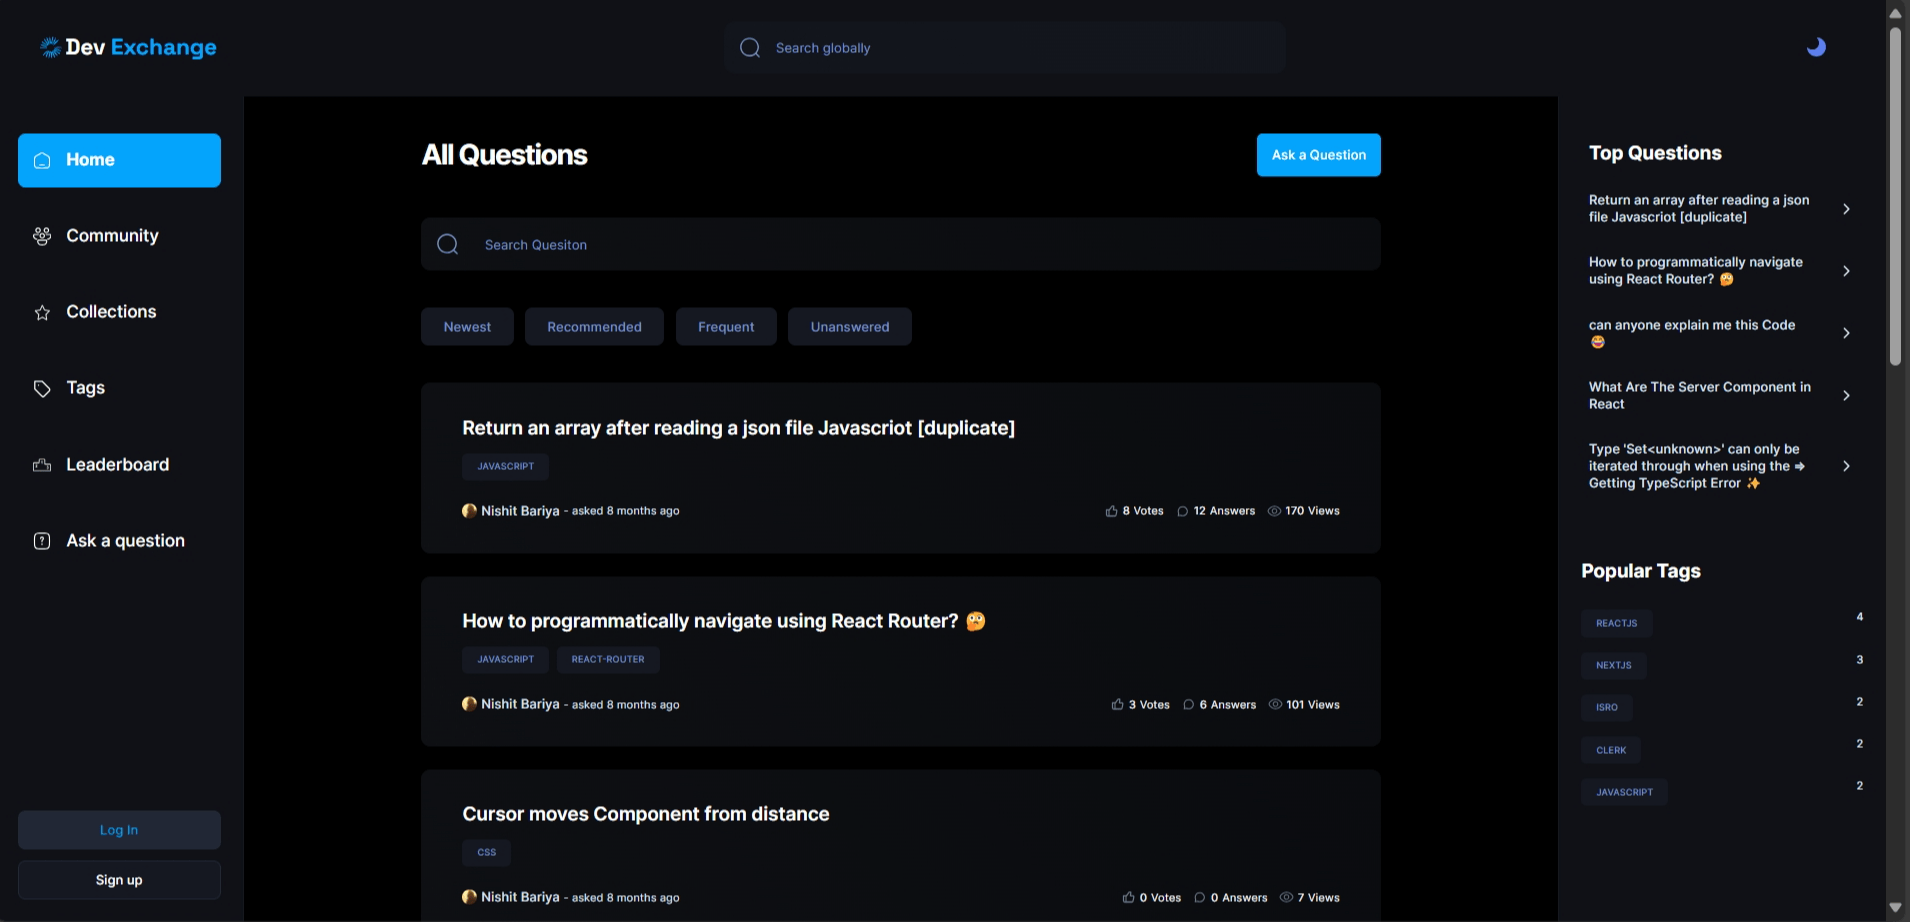Click the scrollbar down arrow

[x=1895, y=908]
